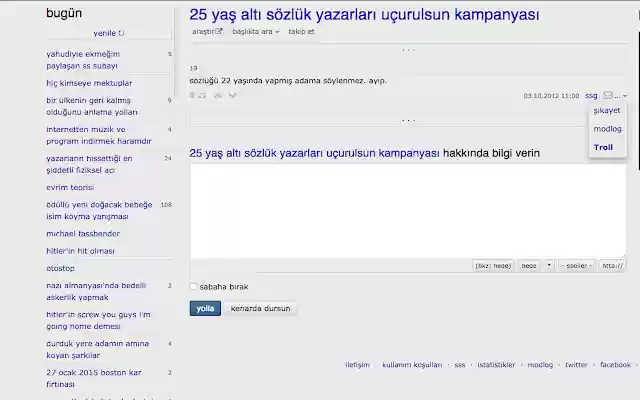Open 'otostop' topic in sidebar
640x400 pixels.
[x=60, y=268]
